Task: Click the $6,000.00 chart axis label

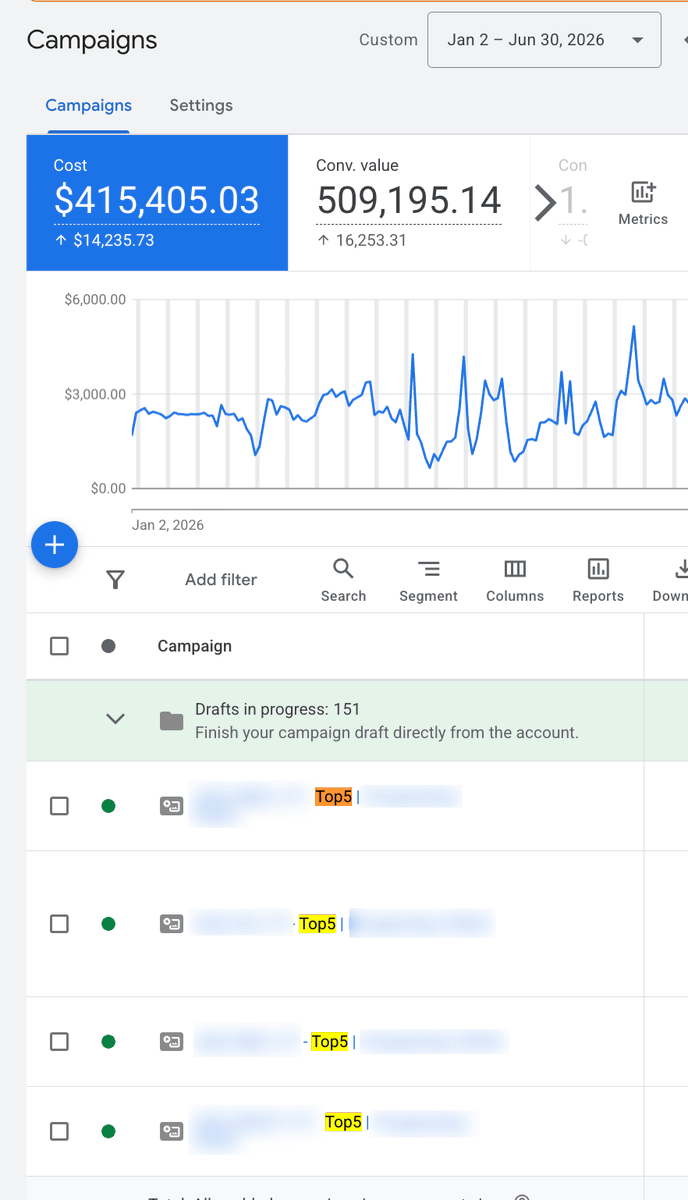Action: tap(95, 299)
